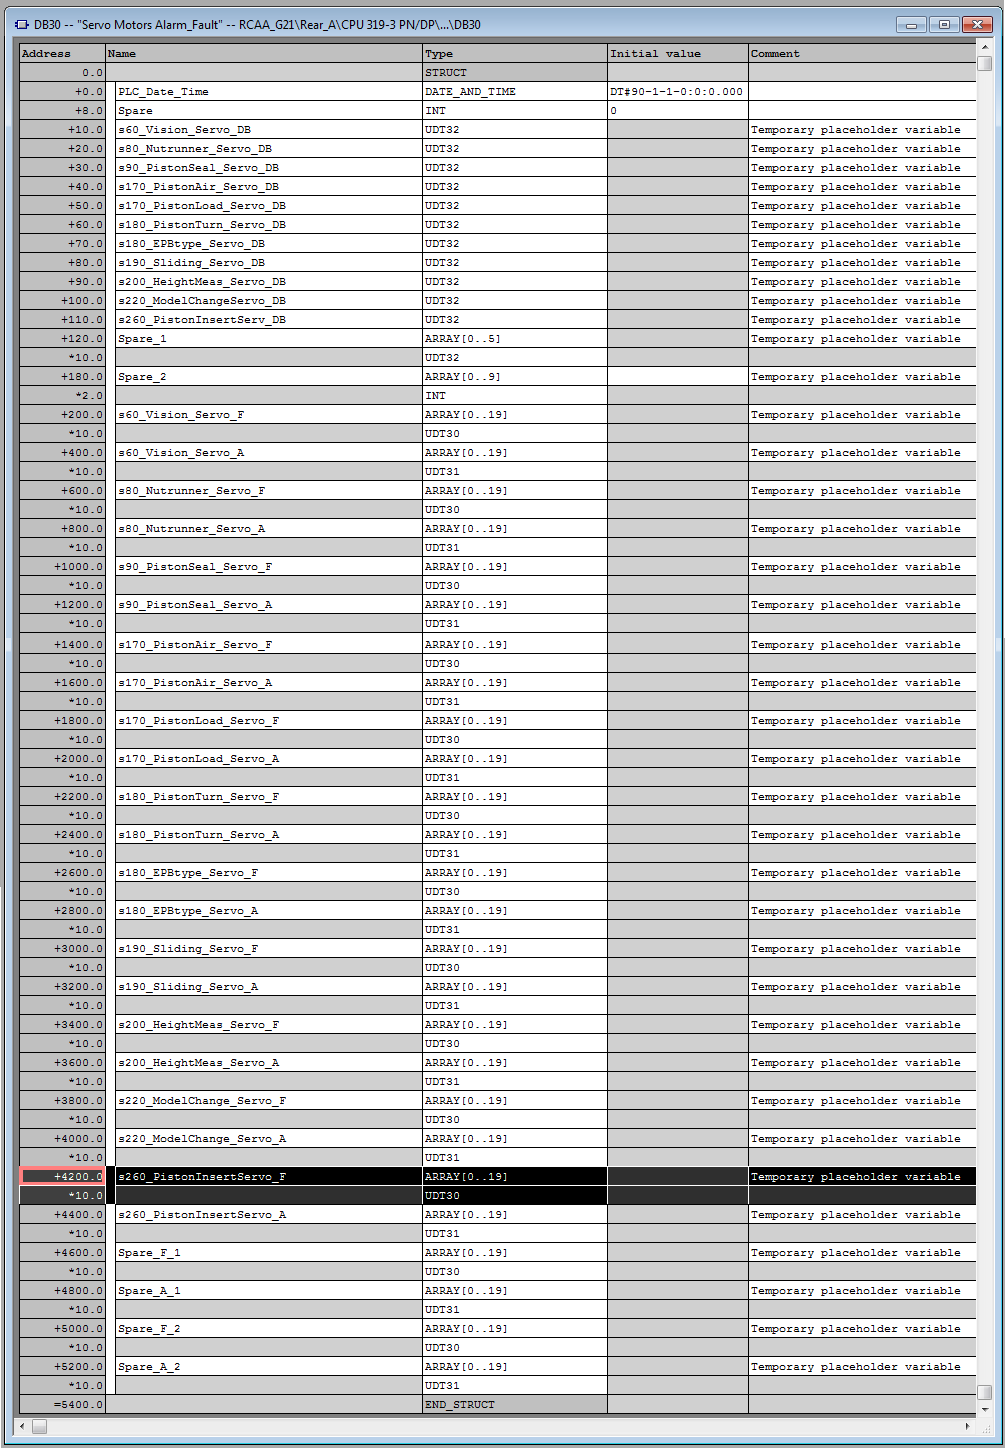
Task: Select the s220_ModelChange_Servo_F name
Action: tap(269, 1101)
